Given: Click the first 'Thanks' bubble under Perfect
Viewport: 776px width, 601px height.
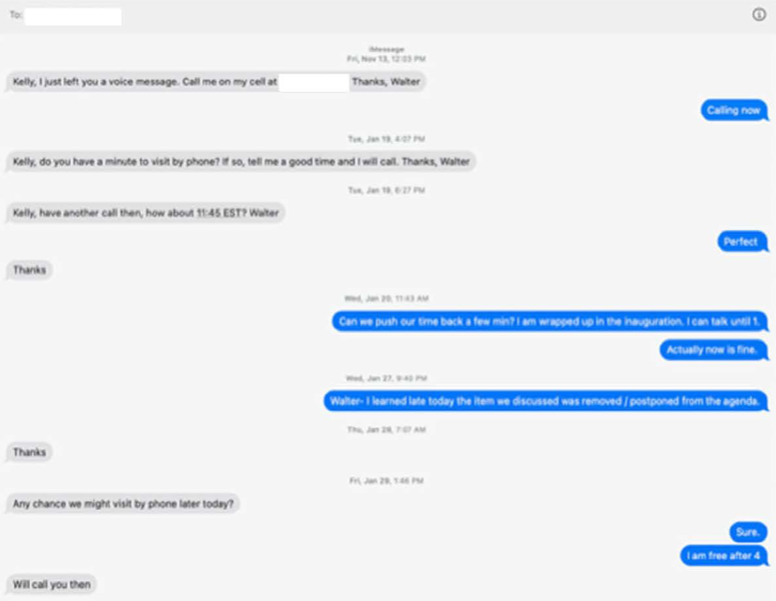Looking at the screenshot, I should tap(29, 270).
